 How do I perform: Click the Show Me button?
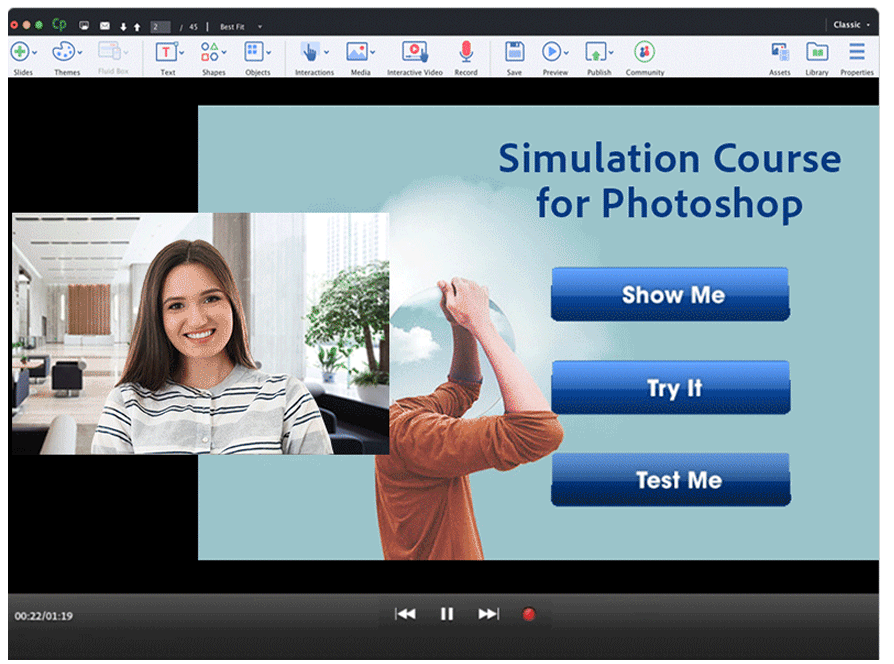pos(670,294)
